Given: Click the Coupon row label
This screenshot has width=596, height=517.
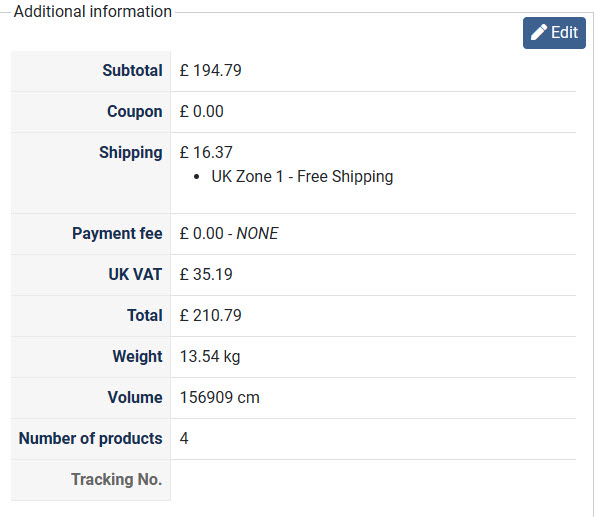Looking at the screenshot, I should [135, 111].
